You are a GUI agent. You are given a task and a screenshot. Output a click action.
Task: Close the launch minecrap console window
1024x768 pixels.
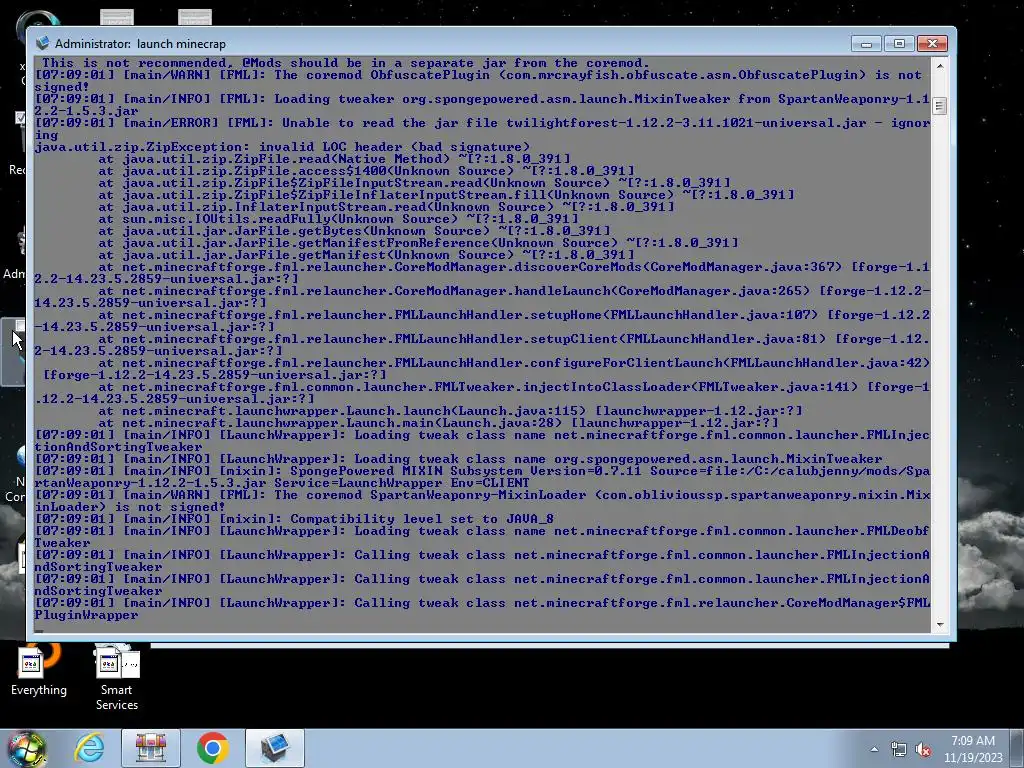[x=932, y=44]
